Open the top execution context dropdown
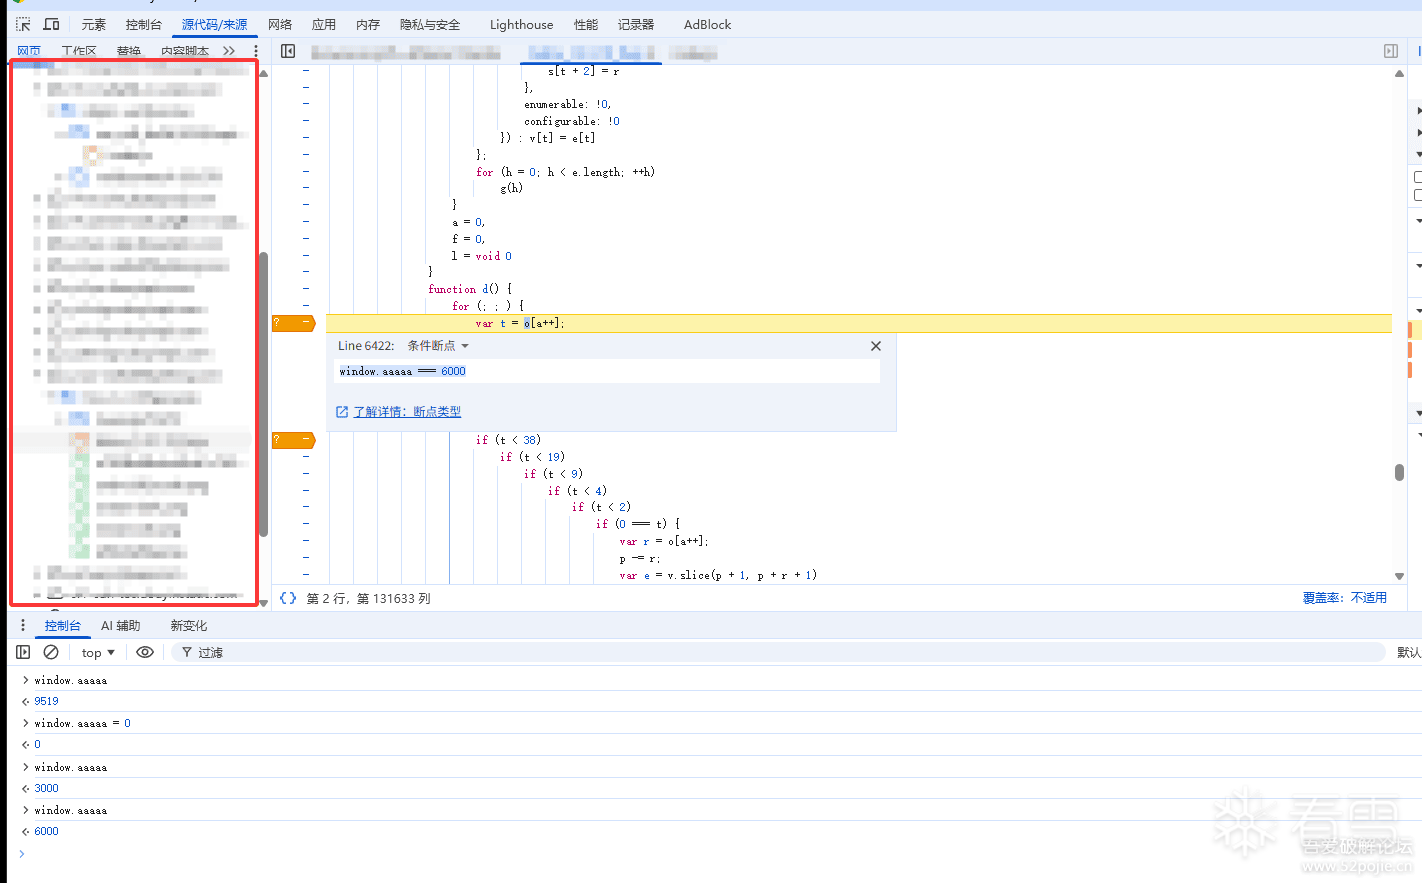1422x883 pixels. (x=98, y=653)
